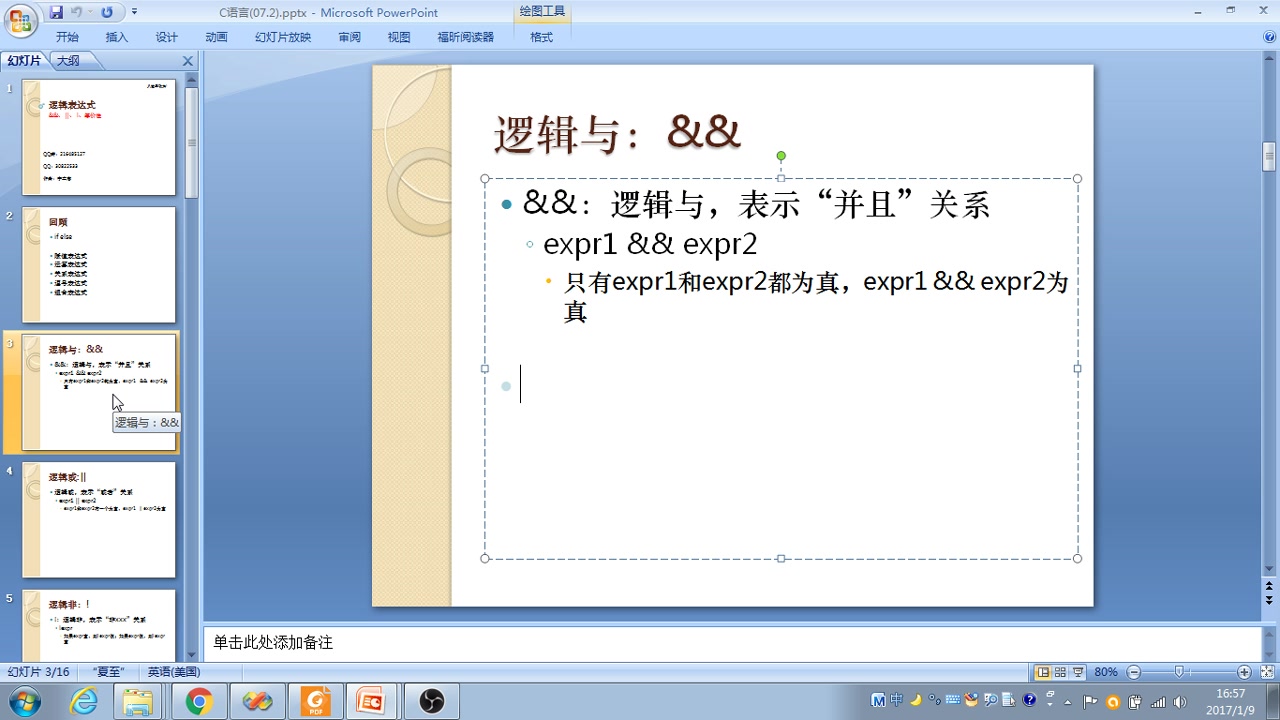Go to previous slide double-arrow button
Viewport: 1280px width, 720px height.
coord(1270,588)
